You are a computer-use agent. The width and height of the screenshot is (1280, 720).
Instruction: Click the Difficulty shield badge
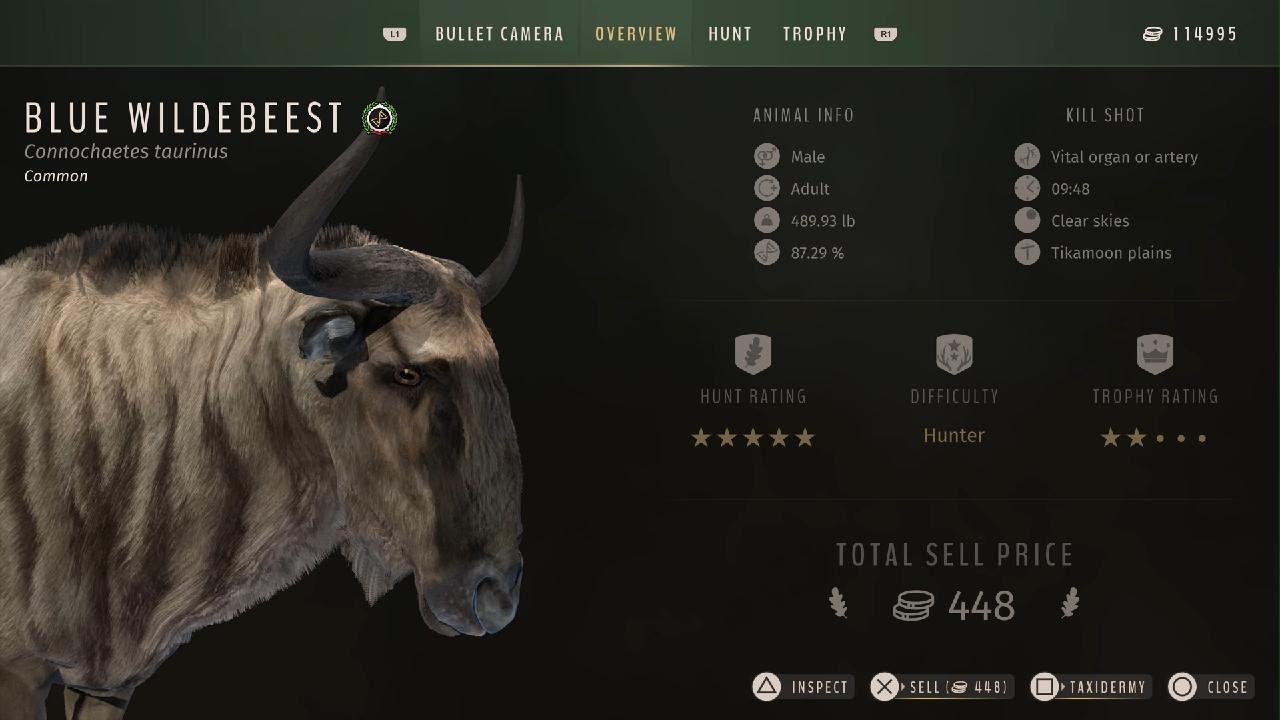point(954,354)
